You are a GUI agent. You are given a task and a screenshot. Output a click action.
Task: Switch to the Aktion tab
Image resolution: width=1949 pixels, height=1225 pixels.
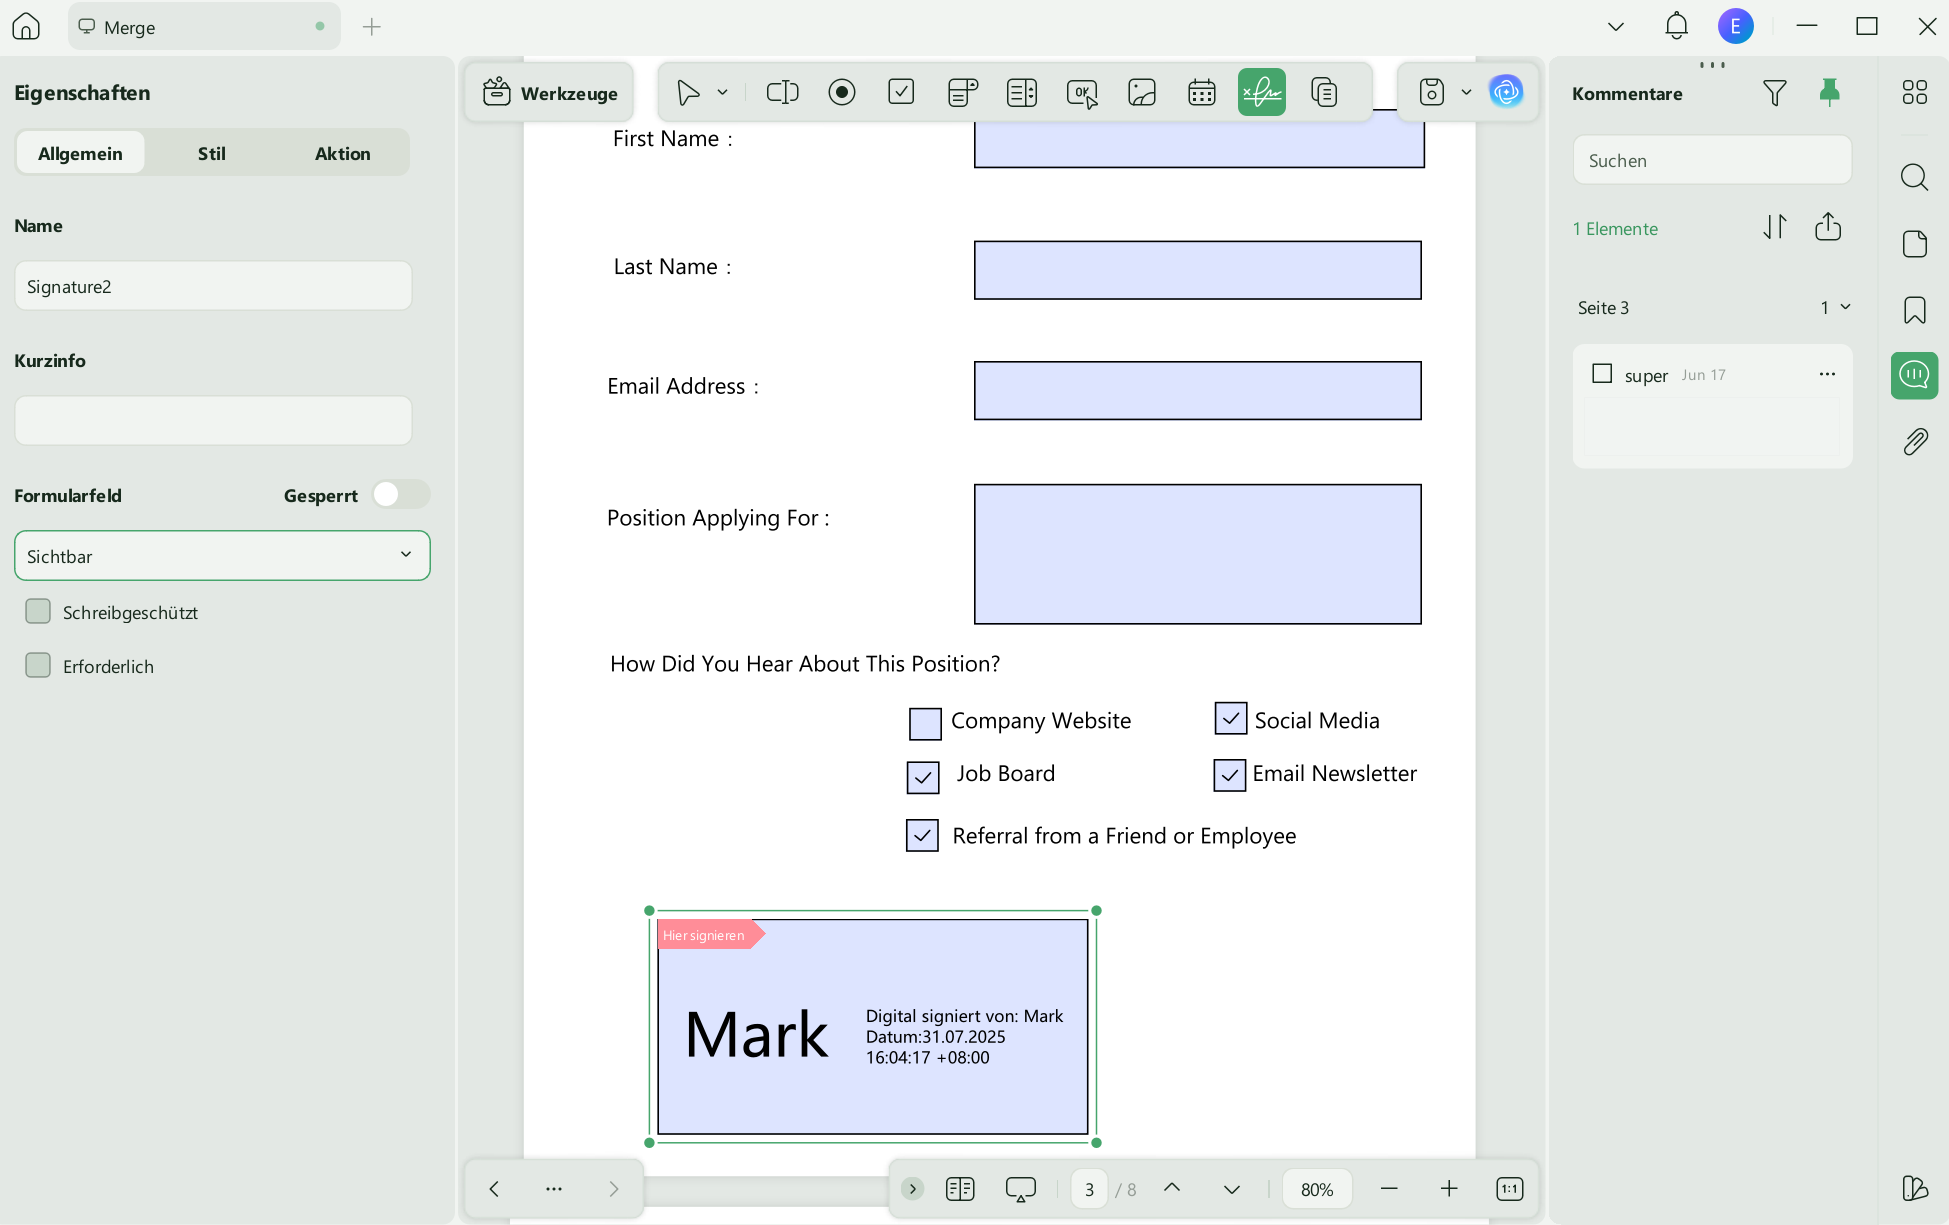click(343, 153)
